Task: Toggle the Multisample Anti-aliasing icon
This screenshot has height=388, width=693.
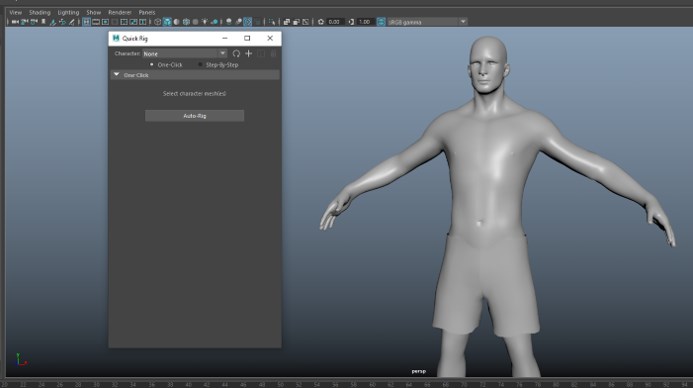Action: (x=248, y=22)
